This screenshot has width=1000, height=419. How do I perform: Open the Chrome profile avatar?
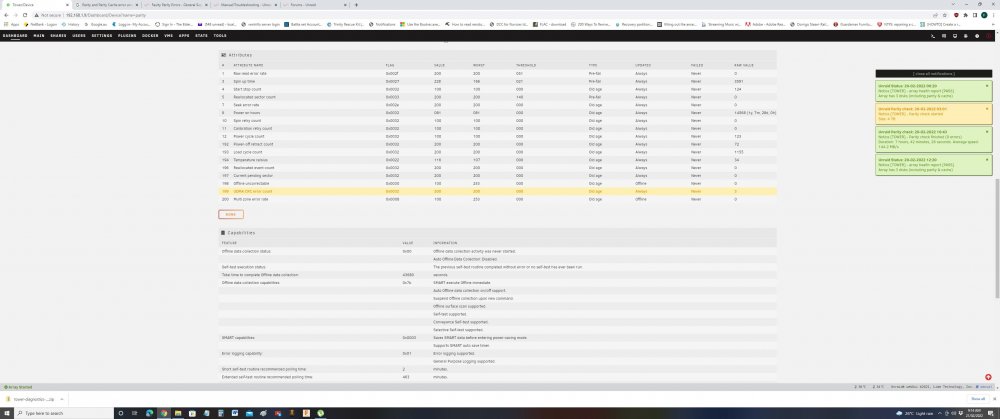point(984,15)
